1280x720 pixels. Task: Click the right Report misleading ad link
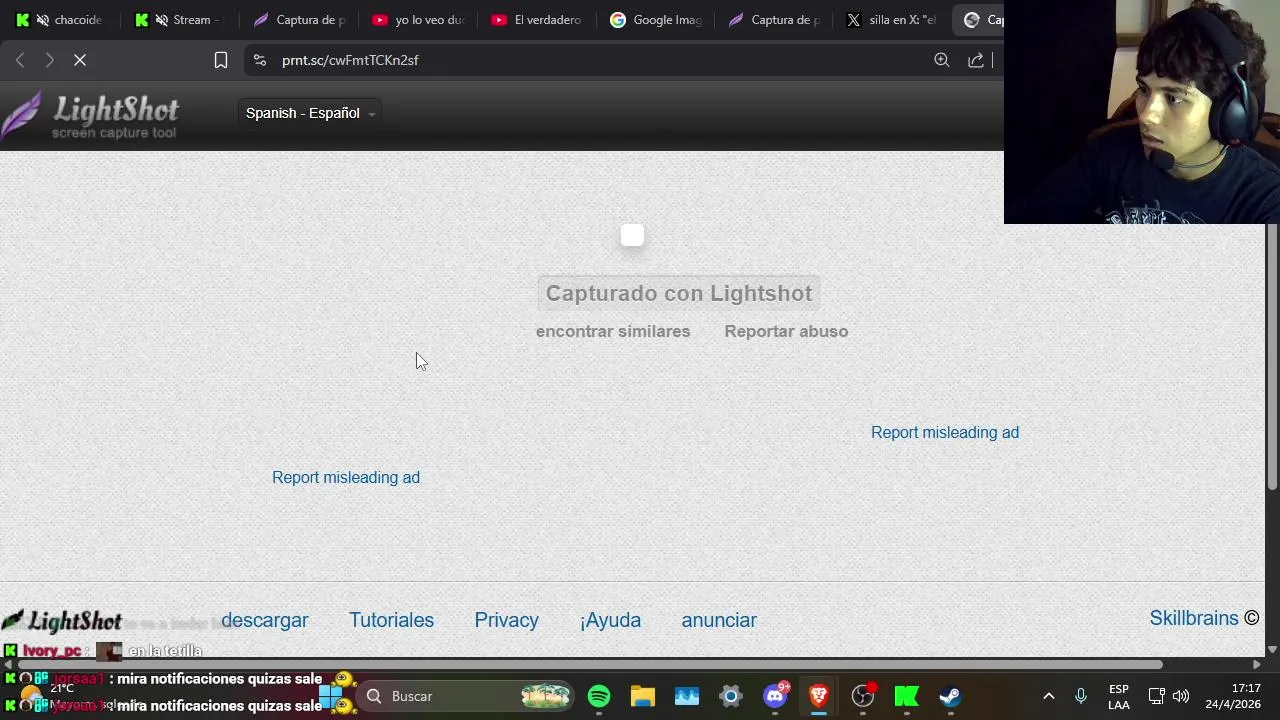(945, 432)
